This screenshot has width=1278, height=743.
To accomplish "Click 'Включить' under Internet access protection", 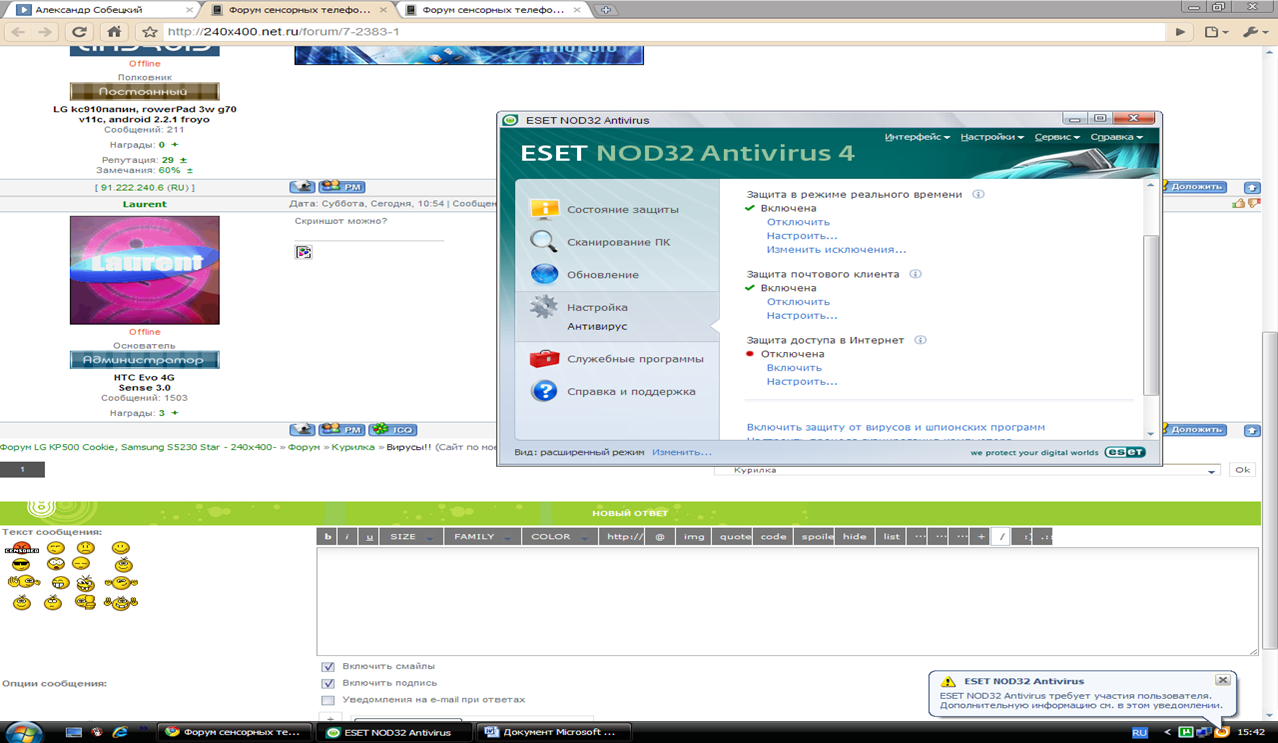I will click(794, 368).
